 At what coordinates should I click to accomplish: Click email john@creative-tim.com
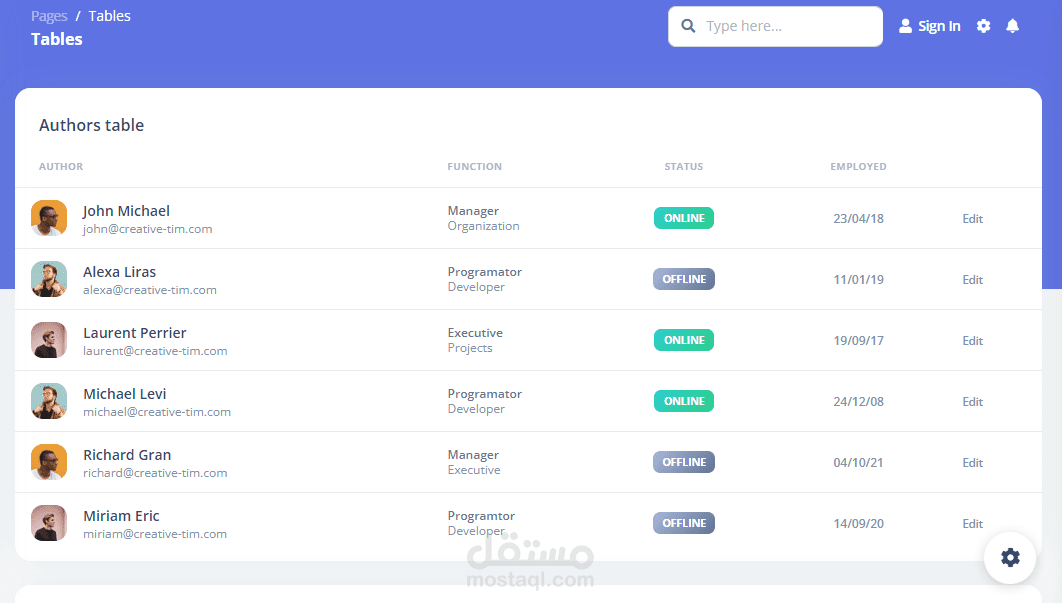148,229
